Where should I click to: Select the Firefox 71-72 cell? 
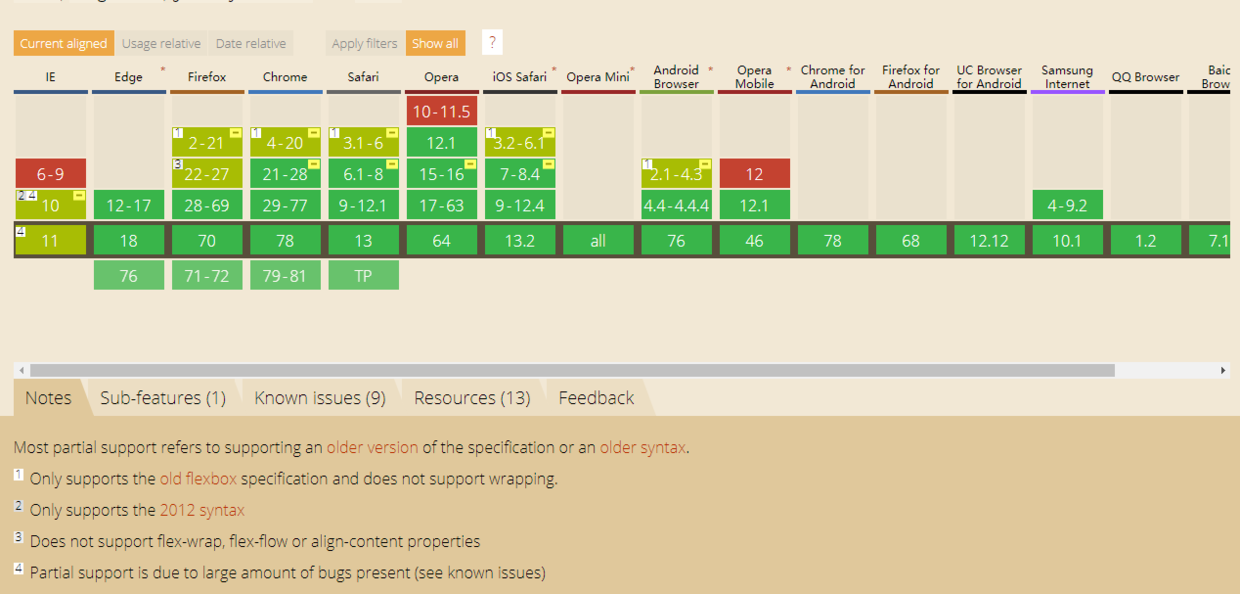(x=207, y=275)
